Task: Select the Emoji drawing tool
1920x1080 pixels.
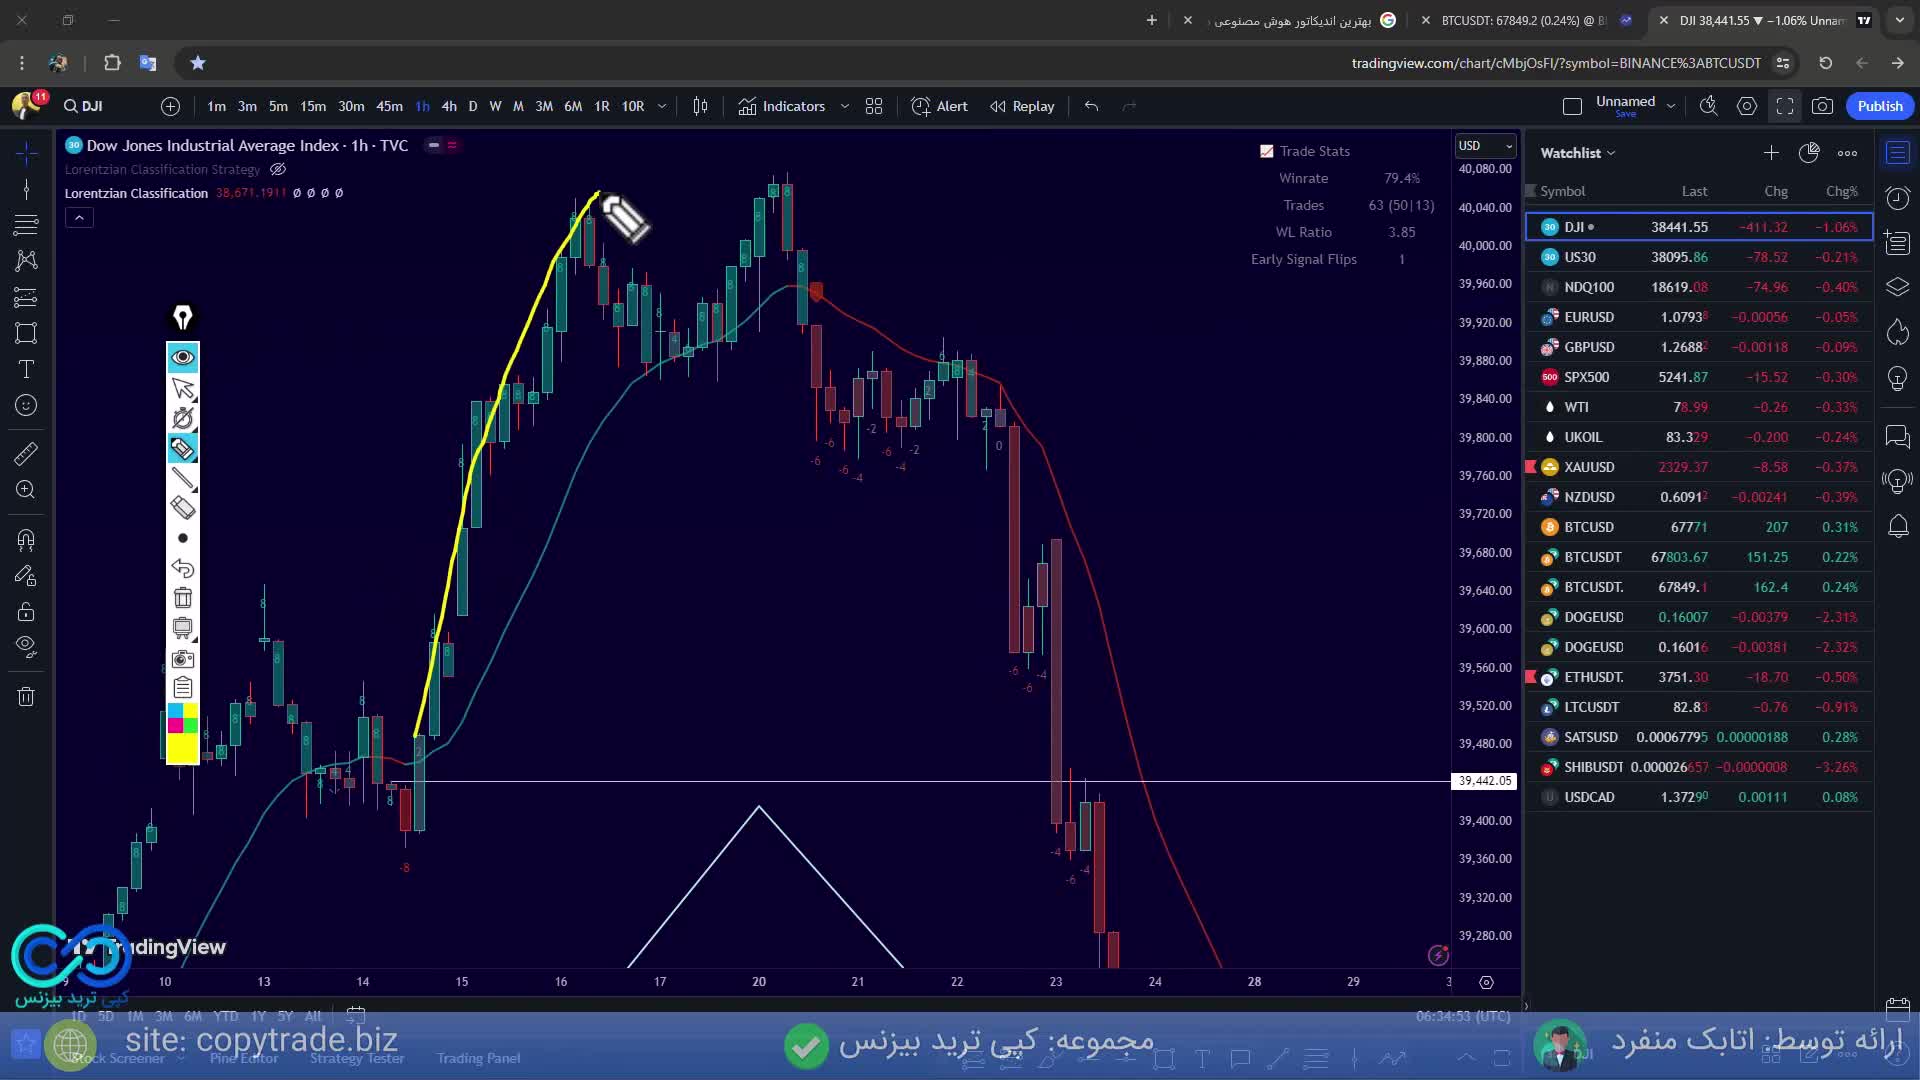Action: [x=26, y=405]
